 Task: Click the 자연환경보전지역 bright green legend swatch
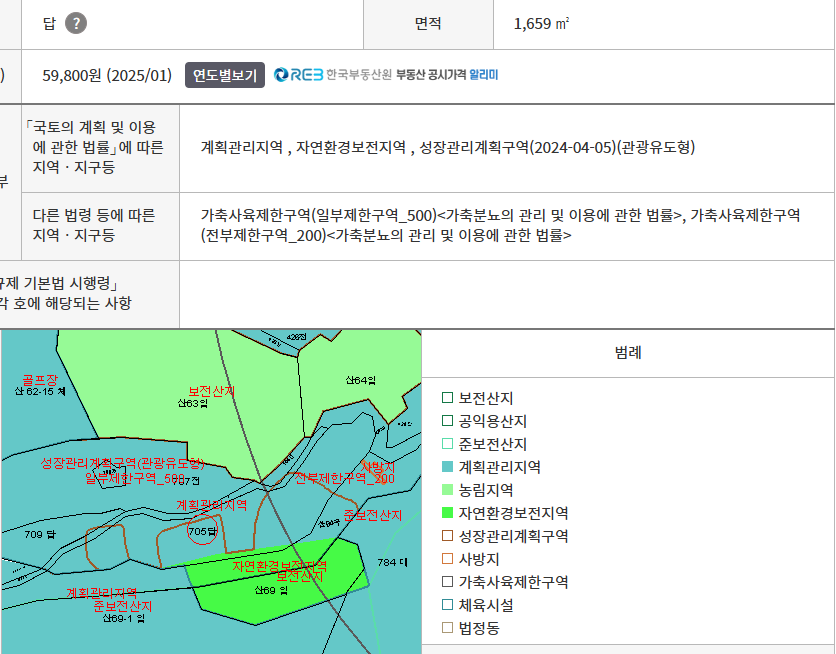pos(447,512)
